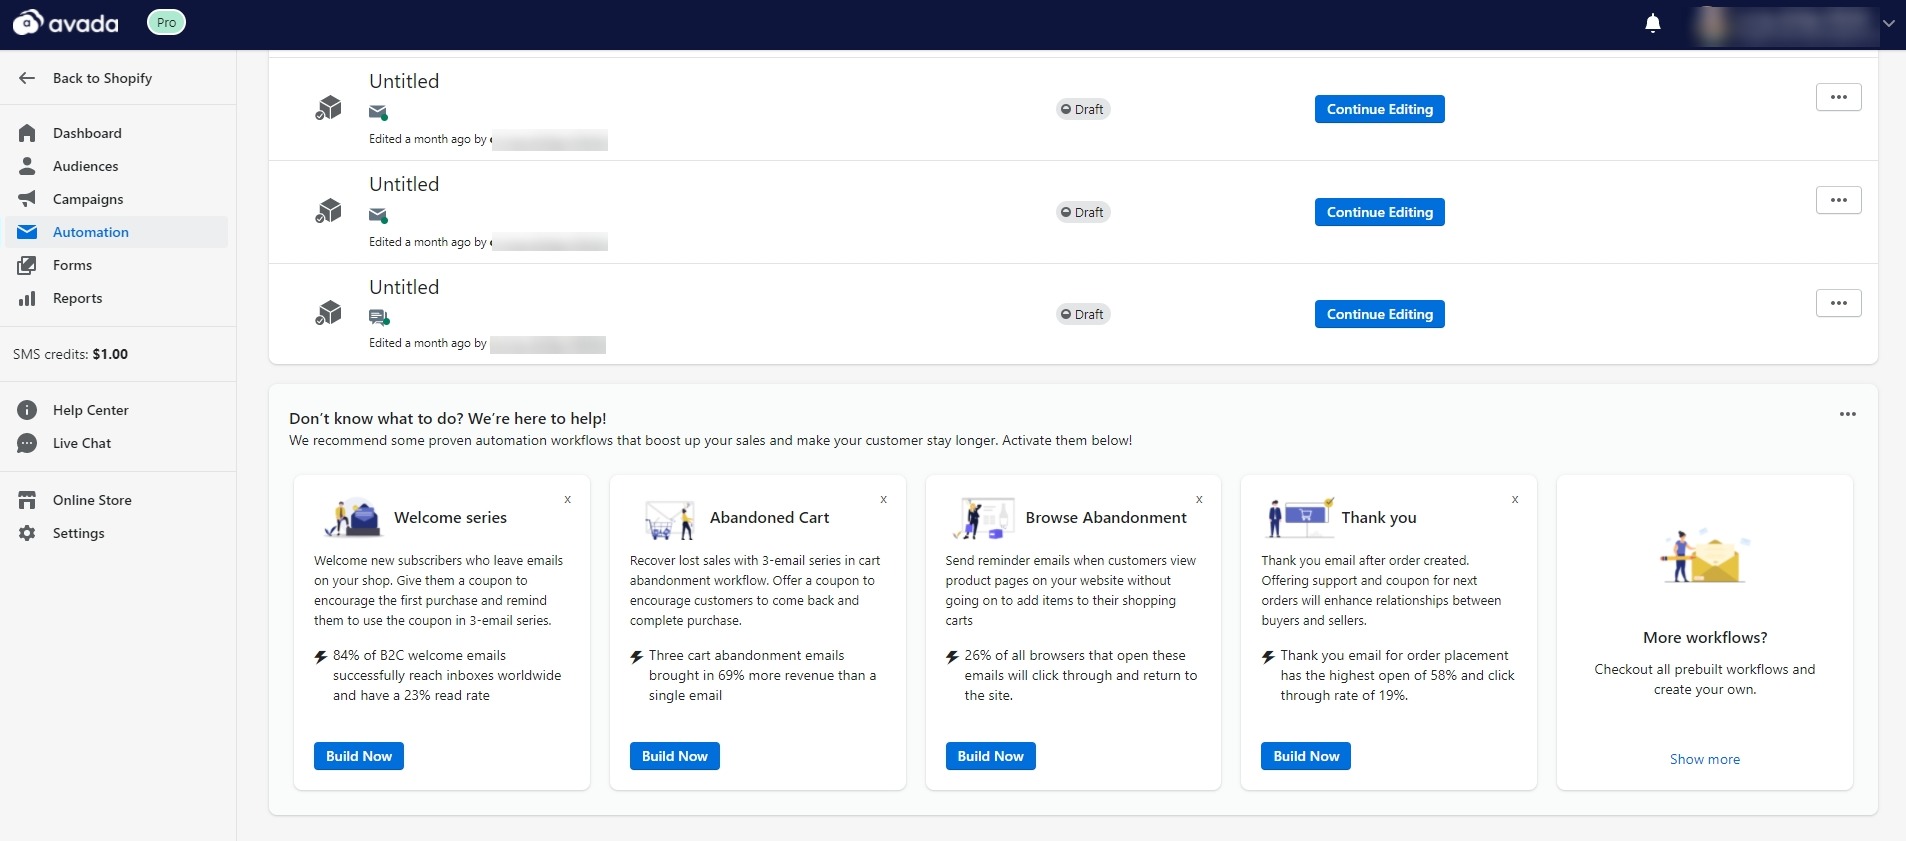
Task: Click the Help Center info icon
Action: (x=27, y=410)
